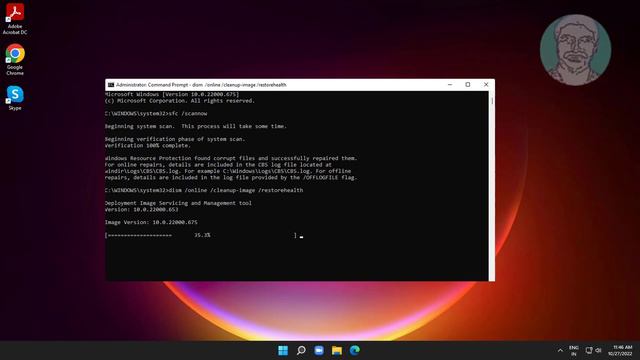Open volume control in system tray

[x=598, y=350]
